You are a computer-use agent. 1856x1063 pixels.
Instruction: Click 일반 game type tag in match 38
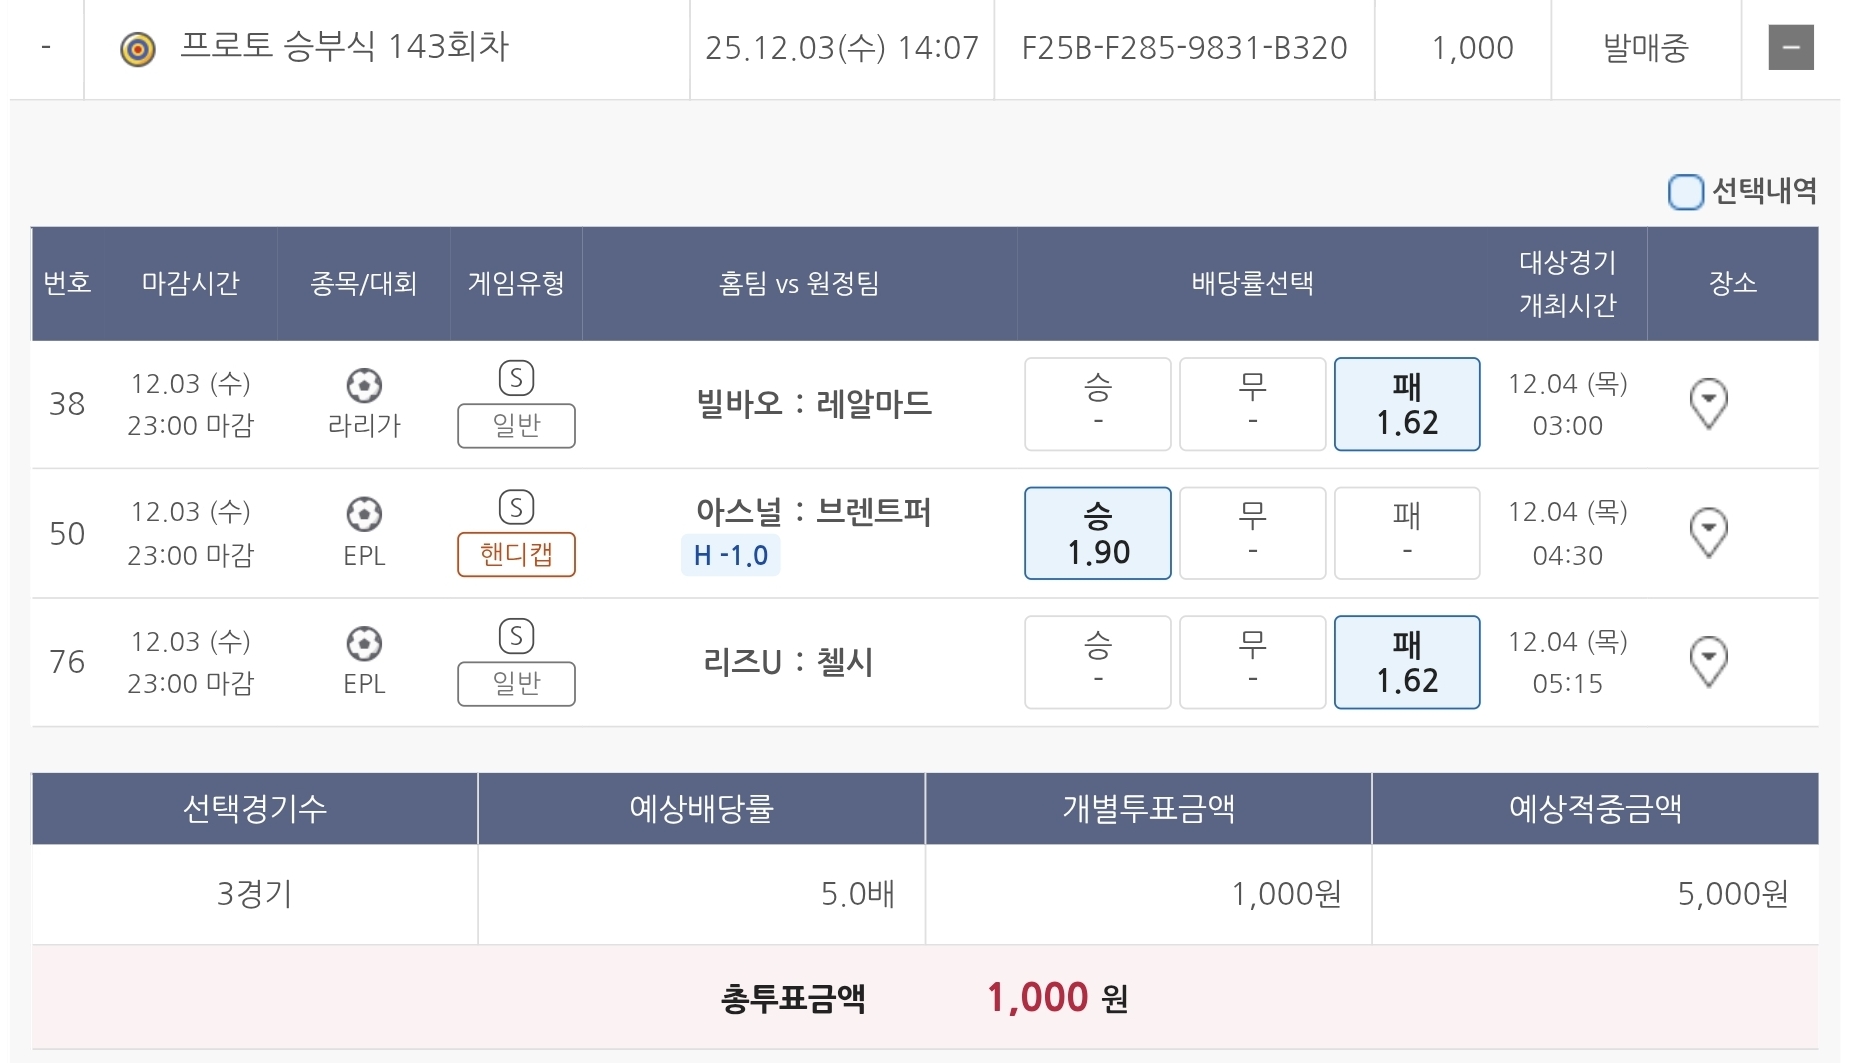point(516,426)
